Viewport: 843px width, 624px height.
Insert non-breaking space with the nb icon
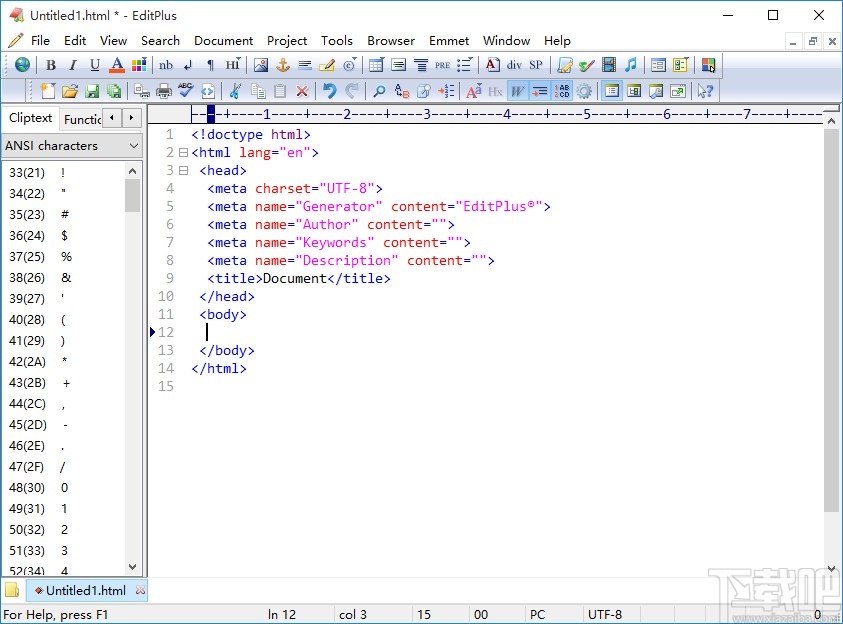coord(166,65)
